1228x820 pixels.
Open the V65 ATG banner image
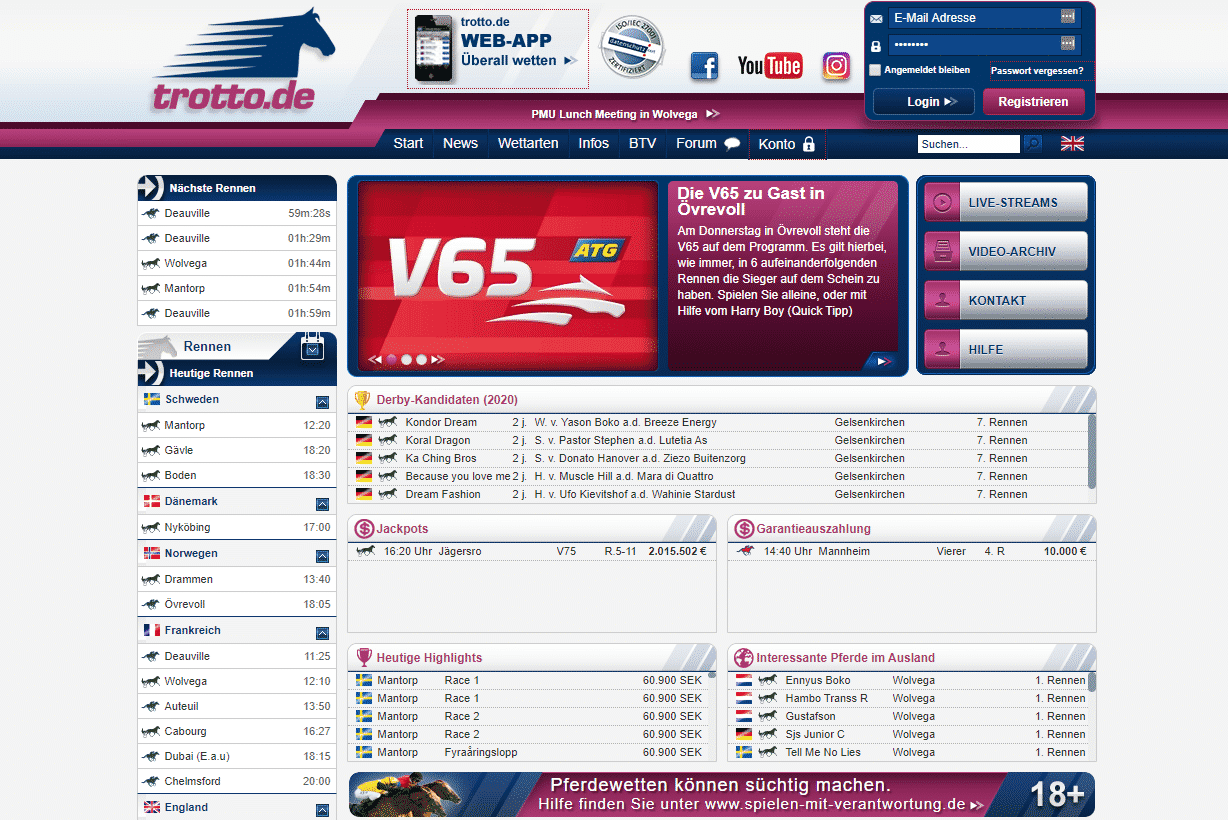508,277
